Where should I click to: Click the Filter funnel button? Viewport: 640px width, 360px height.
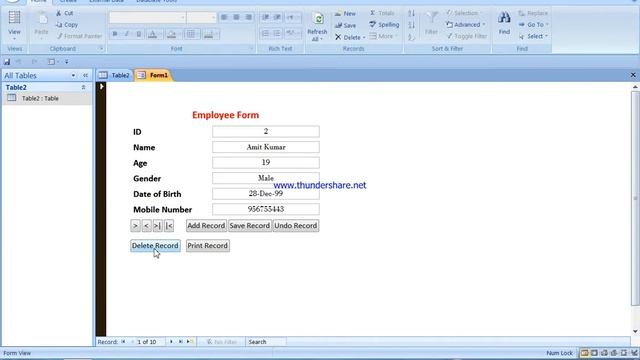click(x=431, y=24)
